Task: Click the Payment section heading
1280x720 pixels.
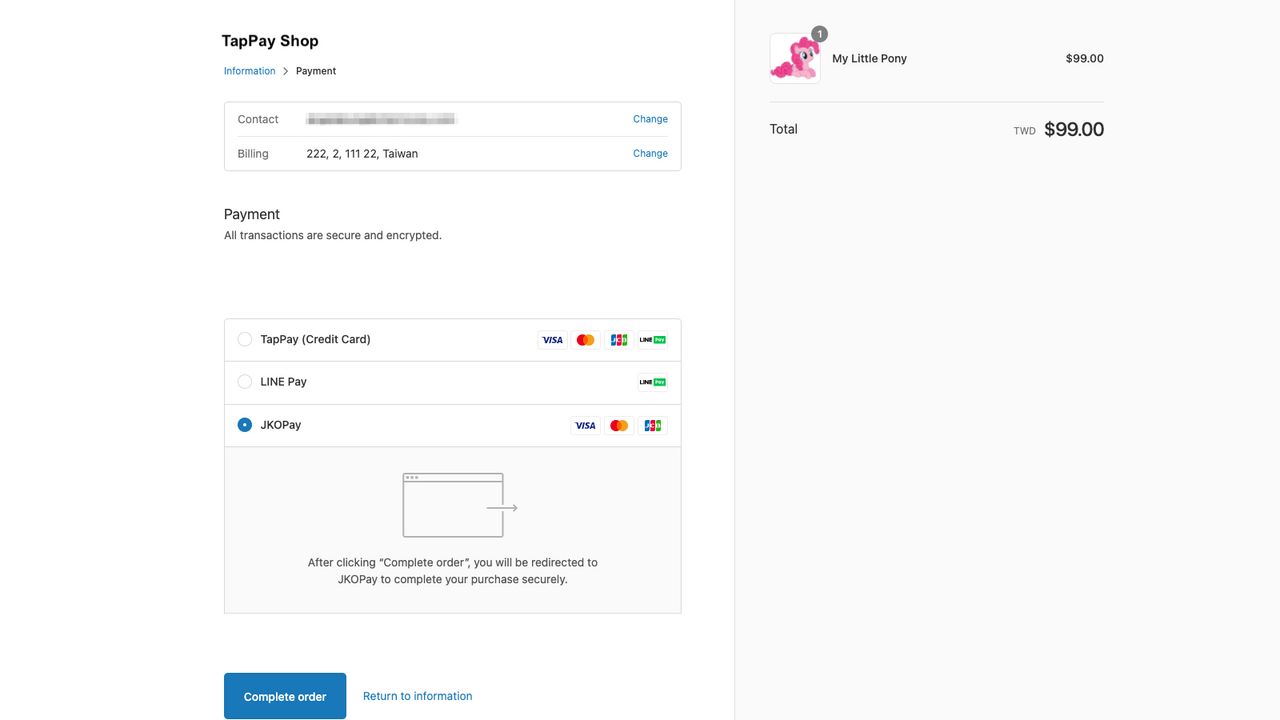Action: (x=252, y=214)
